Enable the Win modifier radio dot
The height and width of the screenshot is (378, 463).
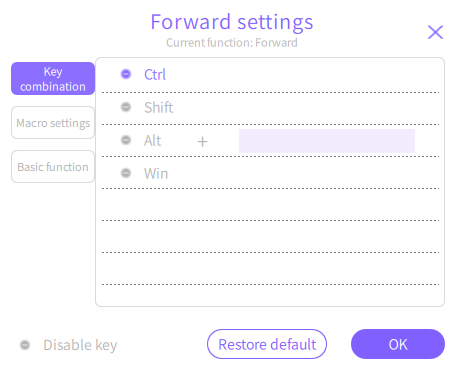pyautogui.click(x=126, y=173)
